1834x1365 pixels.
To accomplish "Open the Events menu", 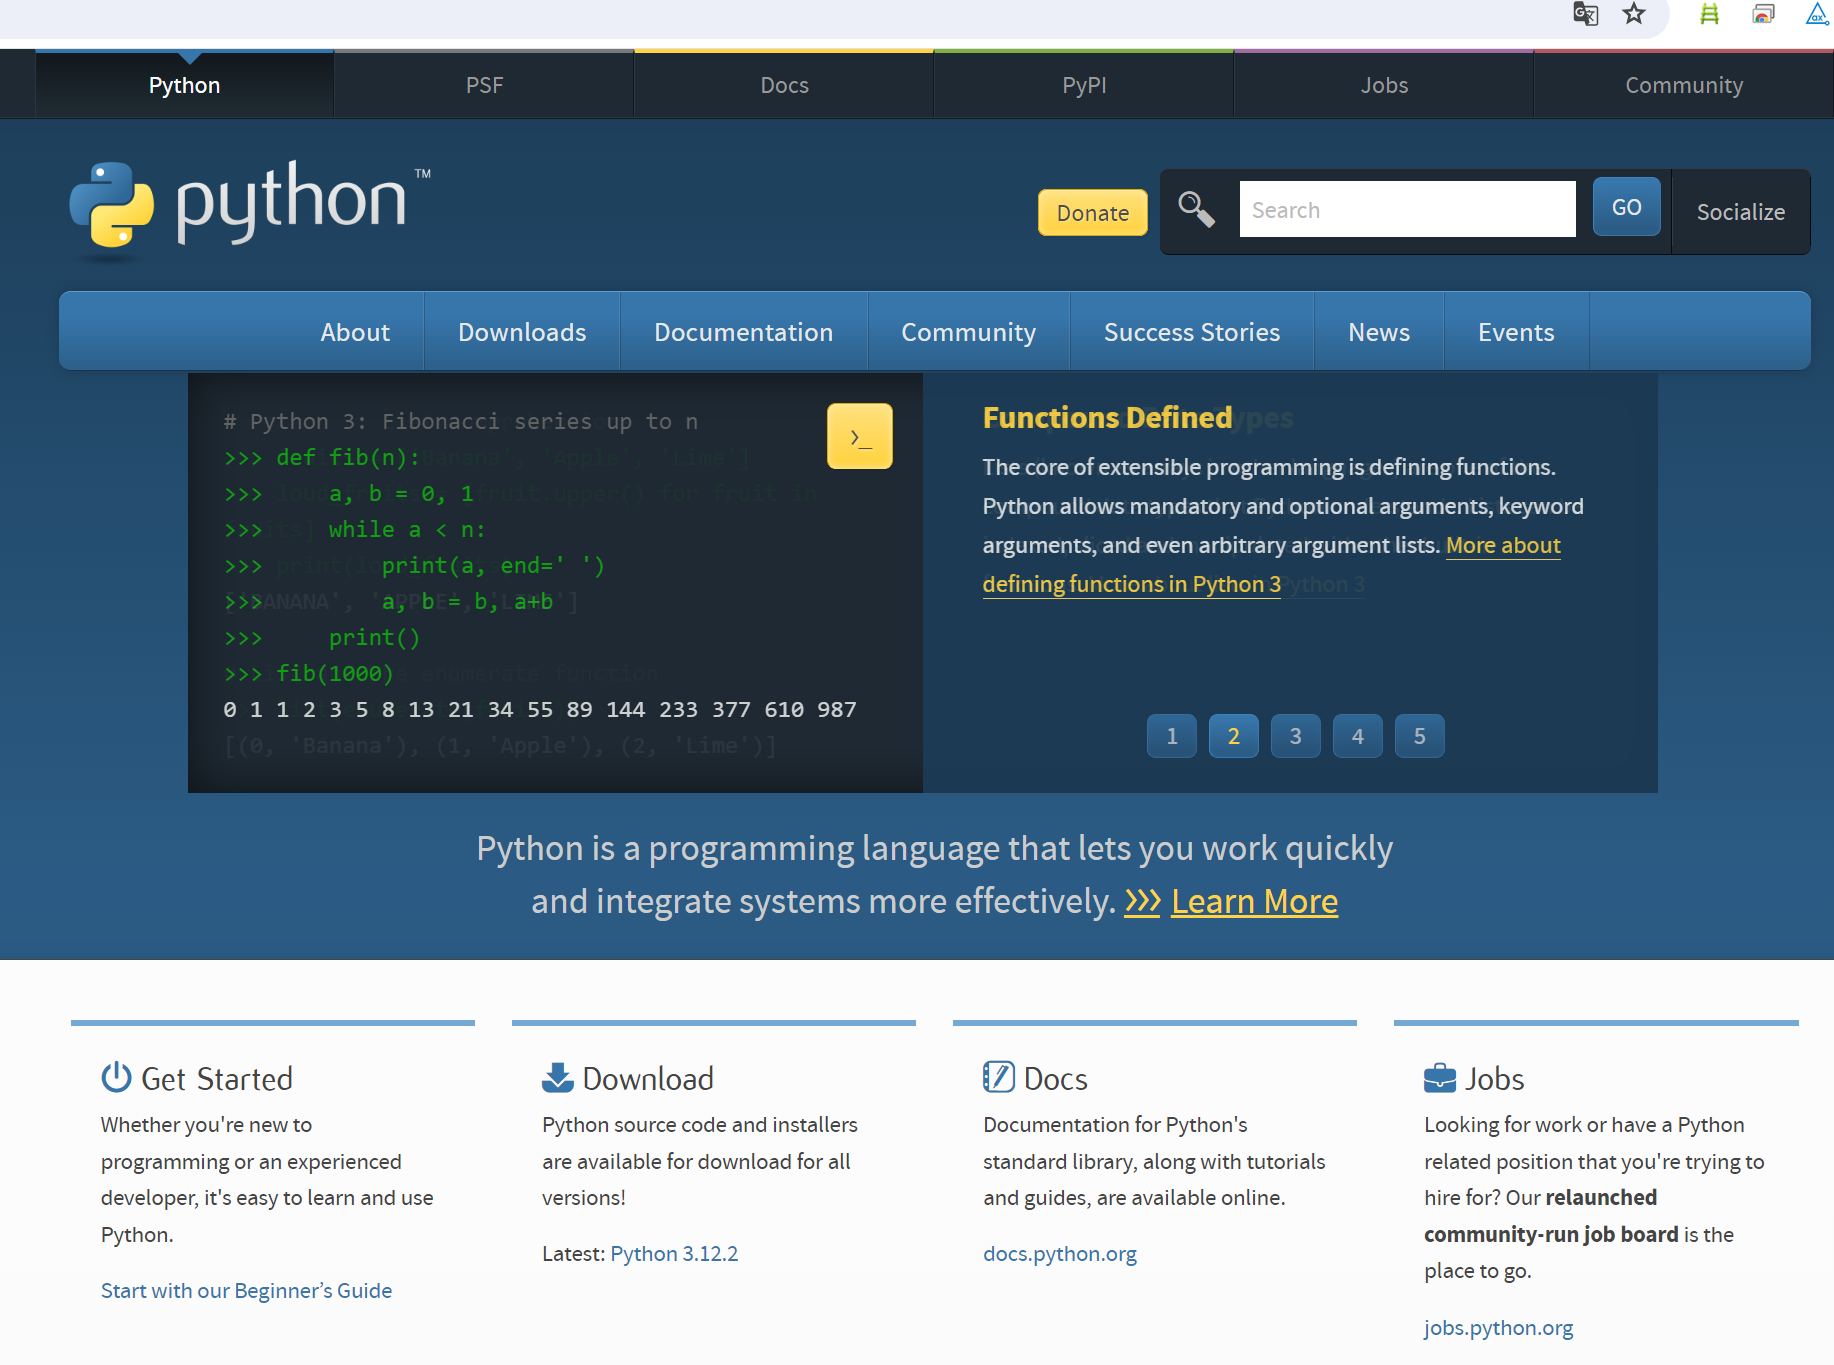I will click(1516, 332).
